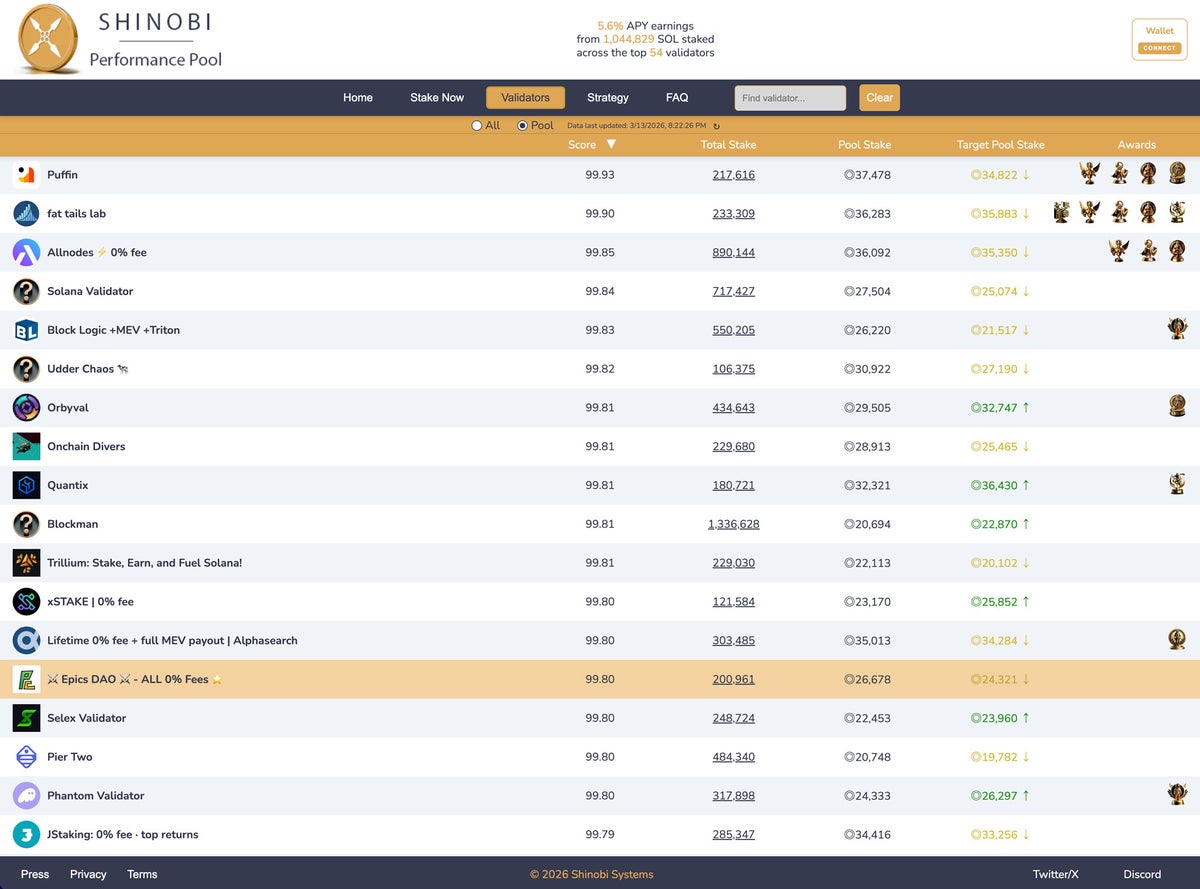The height and width of the screenshot is (889, 1200).
Task: Click the Block Logic validator icon
Action: (x=26, y=330)
